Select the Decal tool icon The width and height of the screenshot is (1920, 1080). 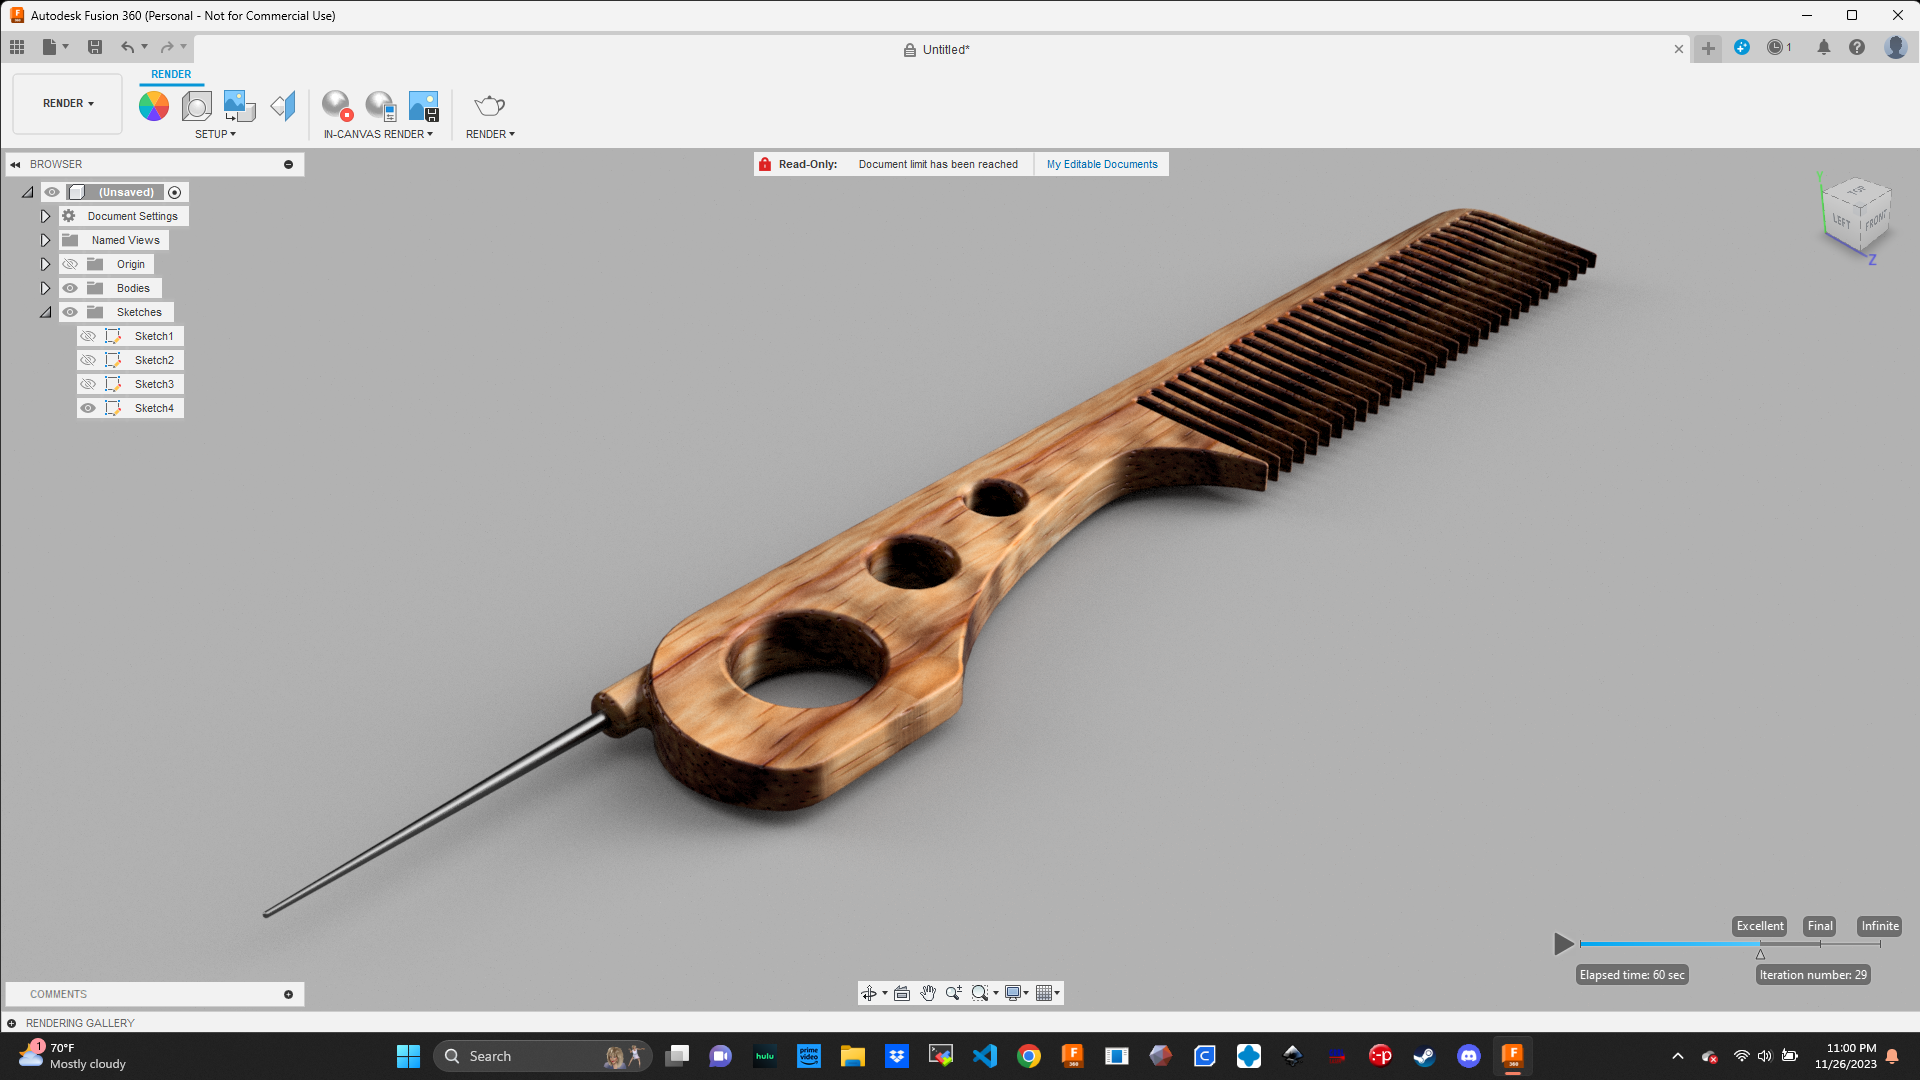[x=240, y=106]
